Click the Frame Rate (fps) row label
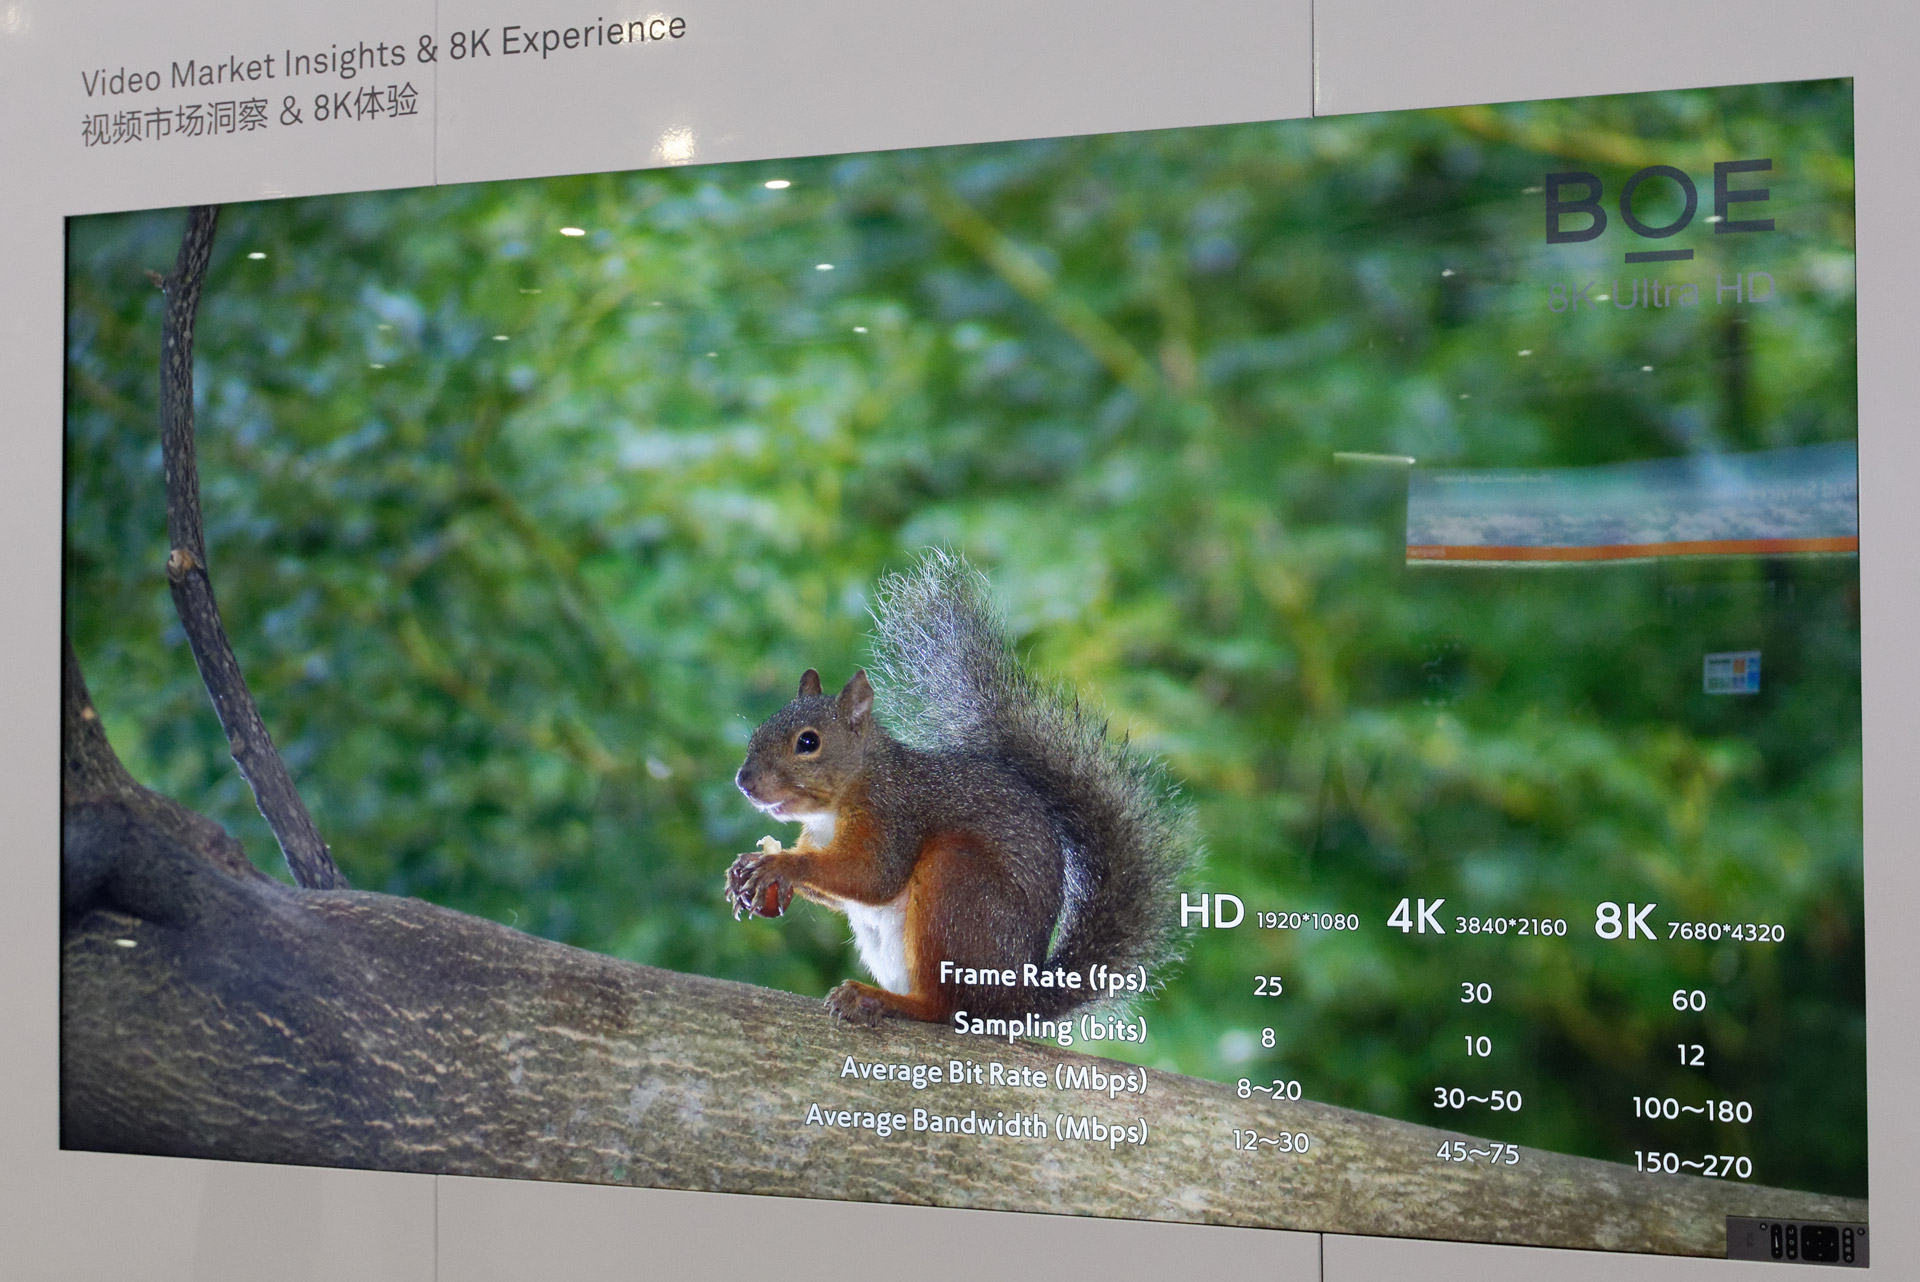 click(1042, 975)
